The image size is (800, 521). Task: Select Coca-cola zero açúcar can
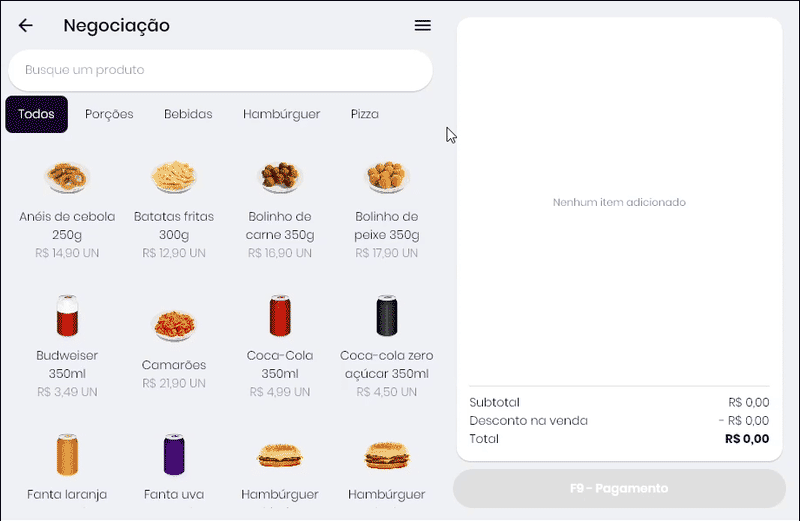387,316
